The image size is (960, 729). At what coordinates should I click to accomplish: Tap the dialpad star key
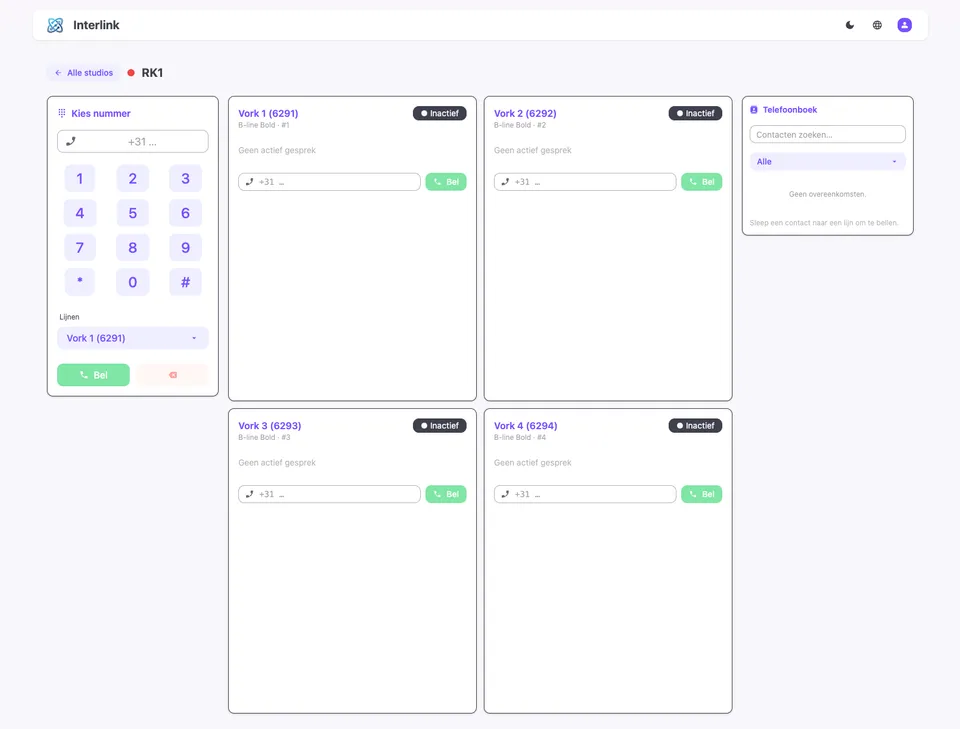point(80,282)
